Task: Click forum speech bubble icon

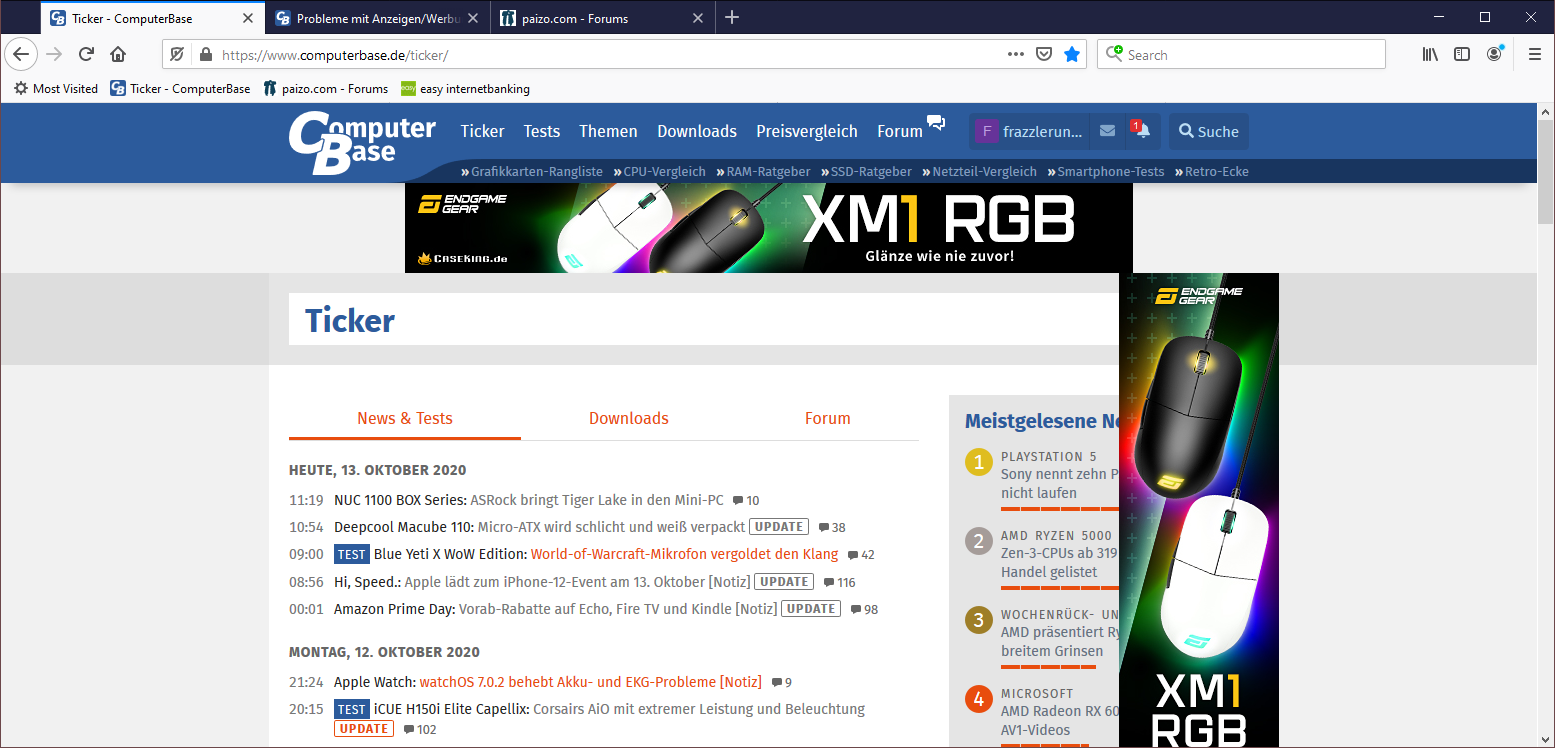Action: [x=936, y=123]
